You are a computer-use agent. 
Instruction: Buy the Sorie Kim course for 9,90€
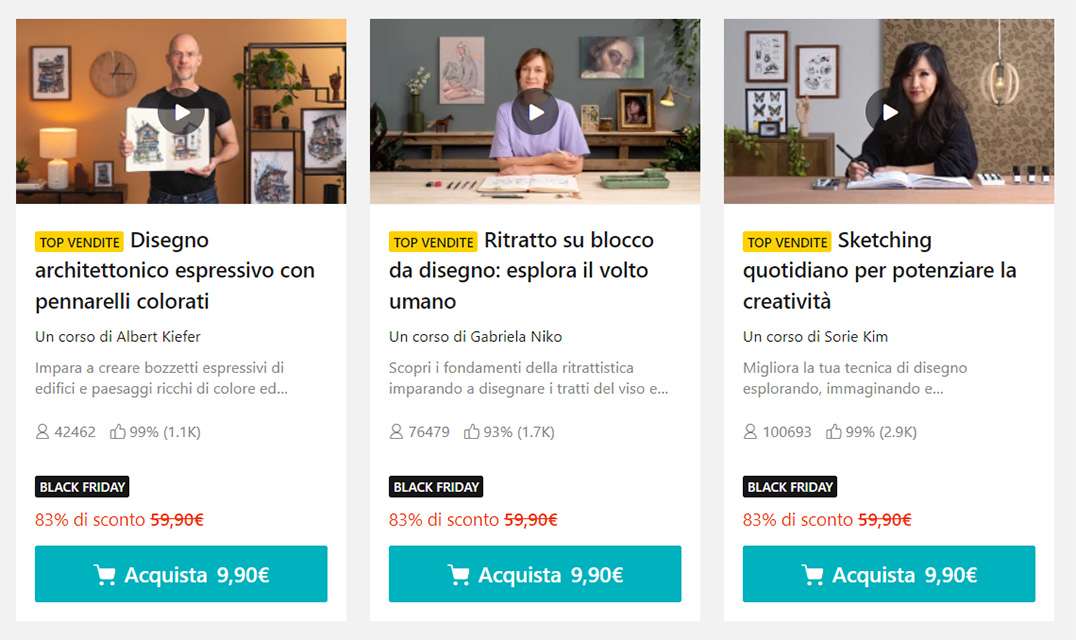click(889, 574)
